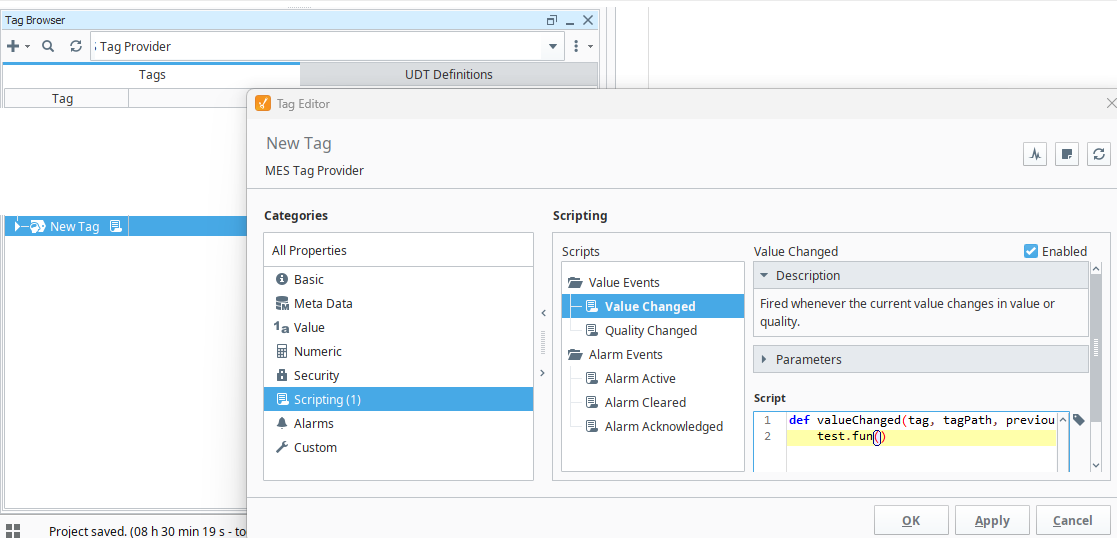
Task: Click the Apply button
Action: [992, 521]
